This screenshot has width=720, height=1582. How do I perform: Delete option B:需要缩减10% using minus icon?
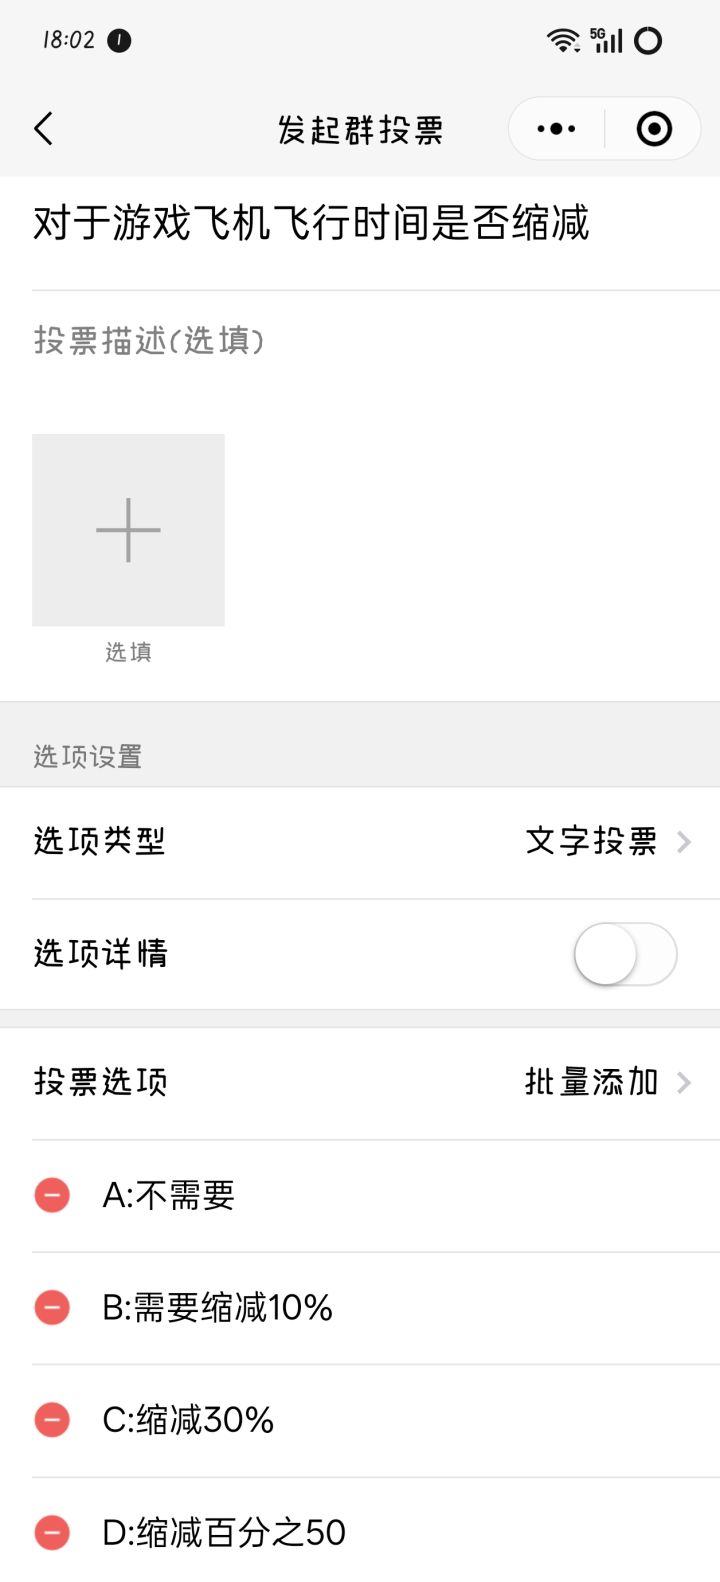(52, 1307)
